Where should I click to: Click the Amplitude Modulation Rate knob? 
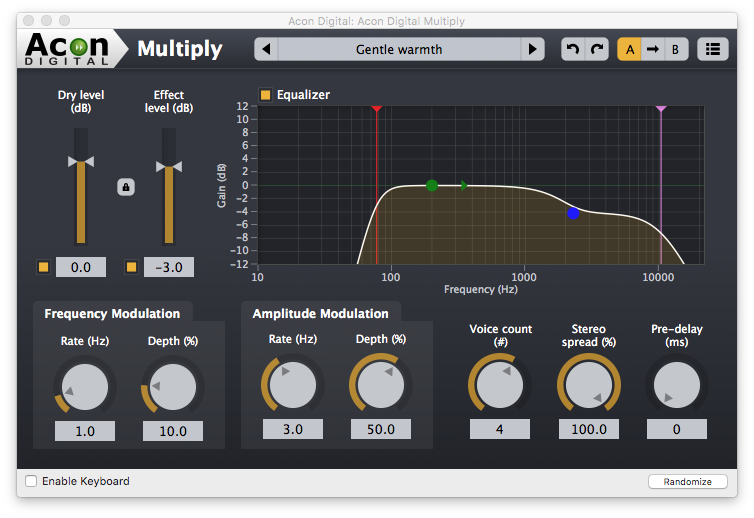pyautogui.click(x=293, y=385)
